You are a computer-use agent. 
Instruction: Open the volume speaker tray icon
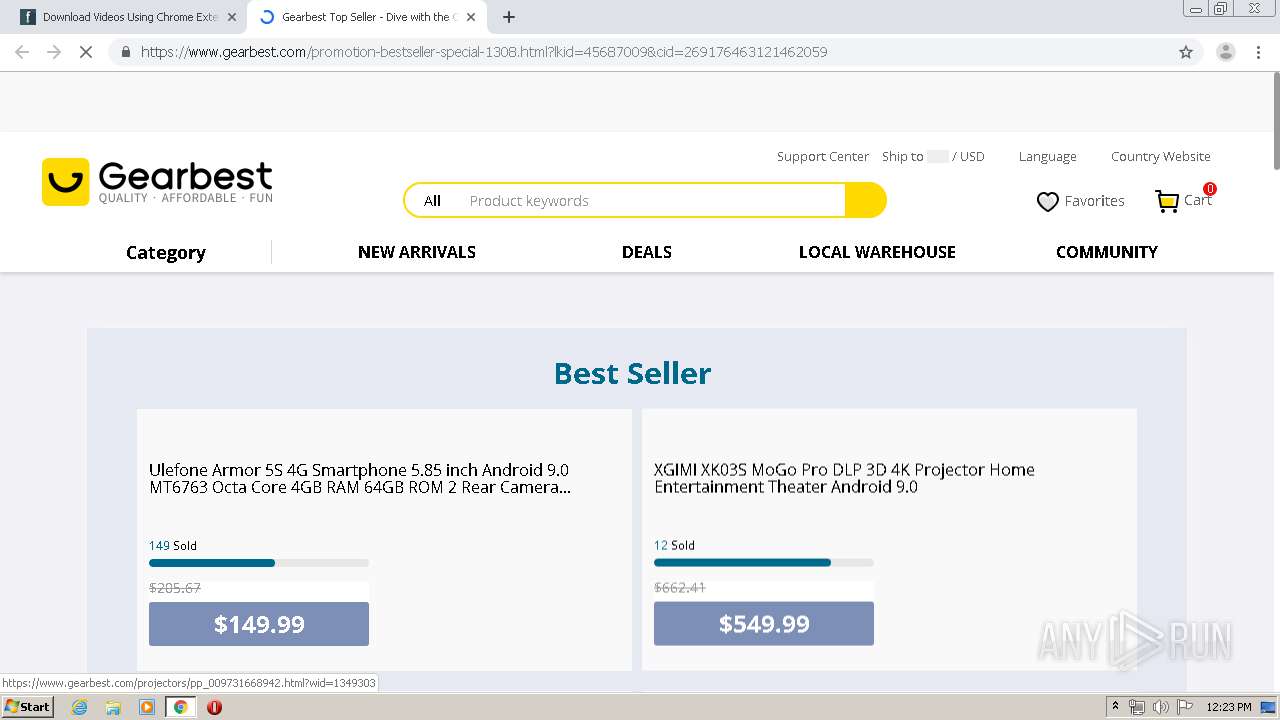1160,707
